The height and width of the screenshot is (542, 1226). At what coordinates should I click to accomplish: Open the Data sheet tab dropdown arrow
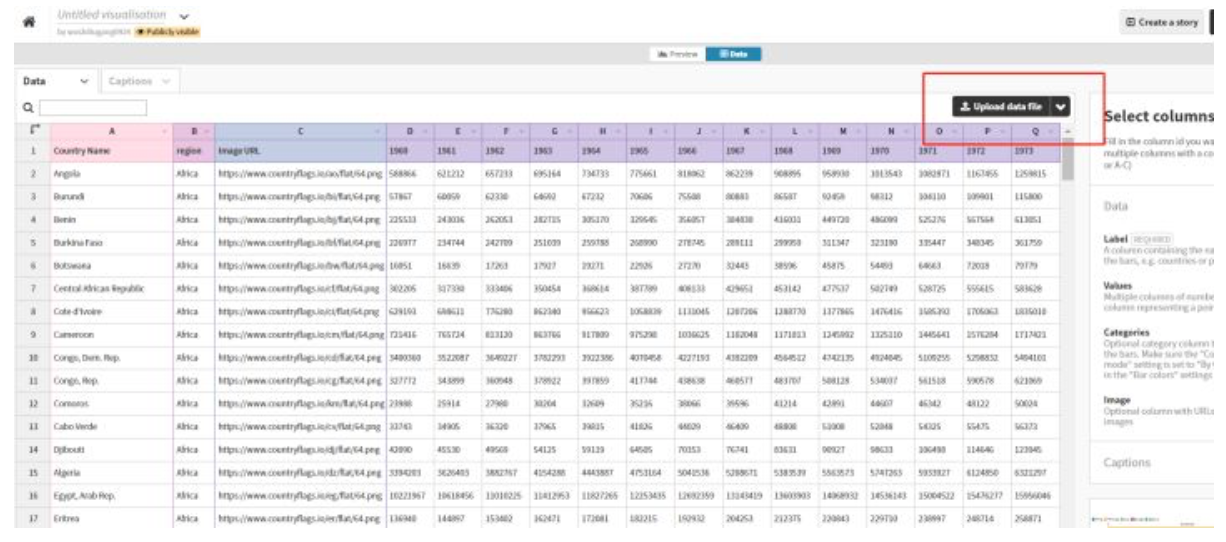[x=83, y=80]
